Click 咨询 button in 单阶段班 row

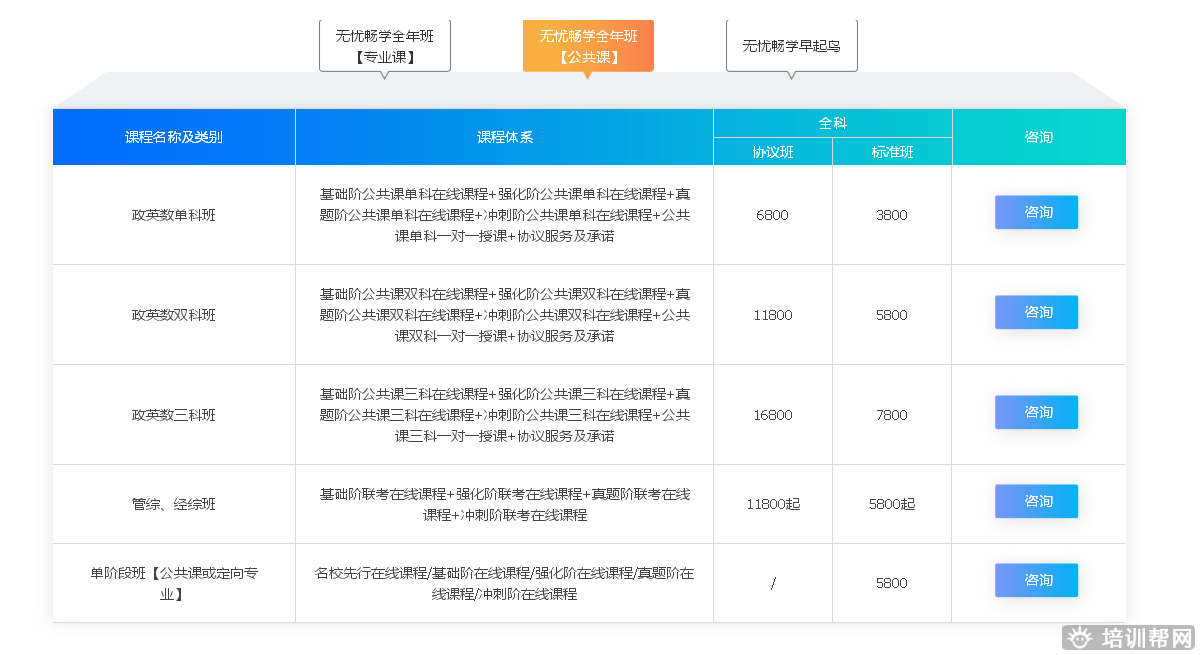[1036, 581]
